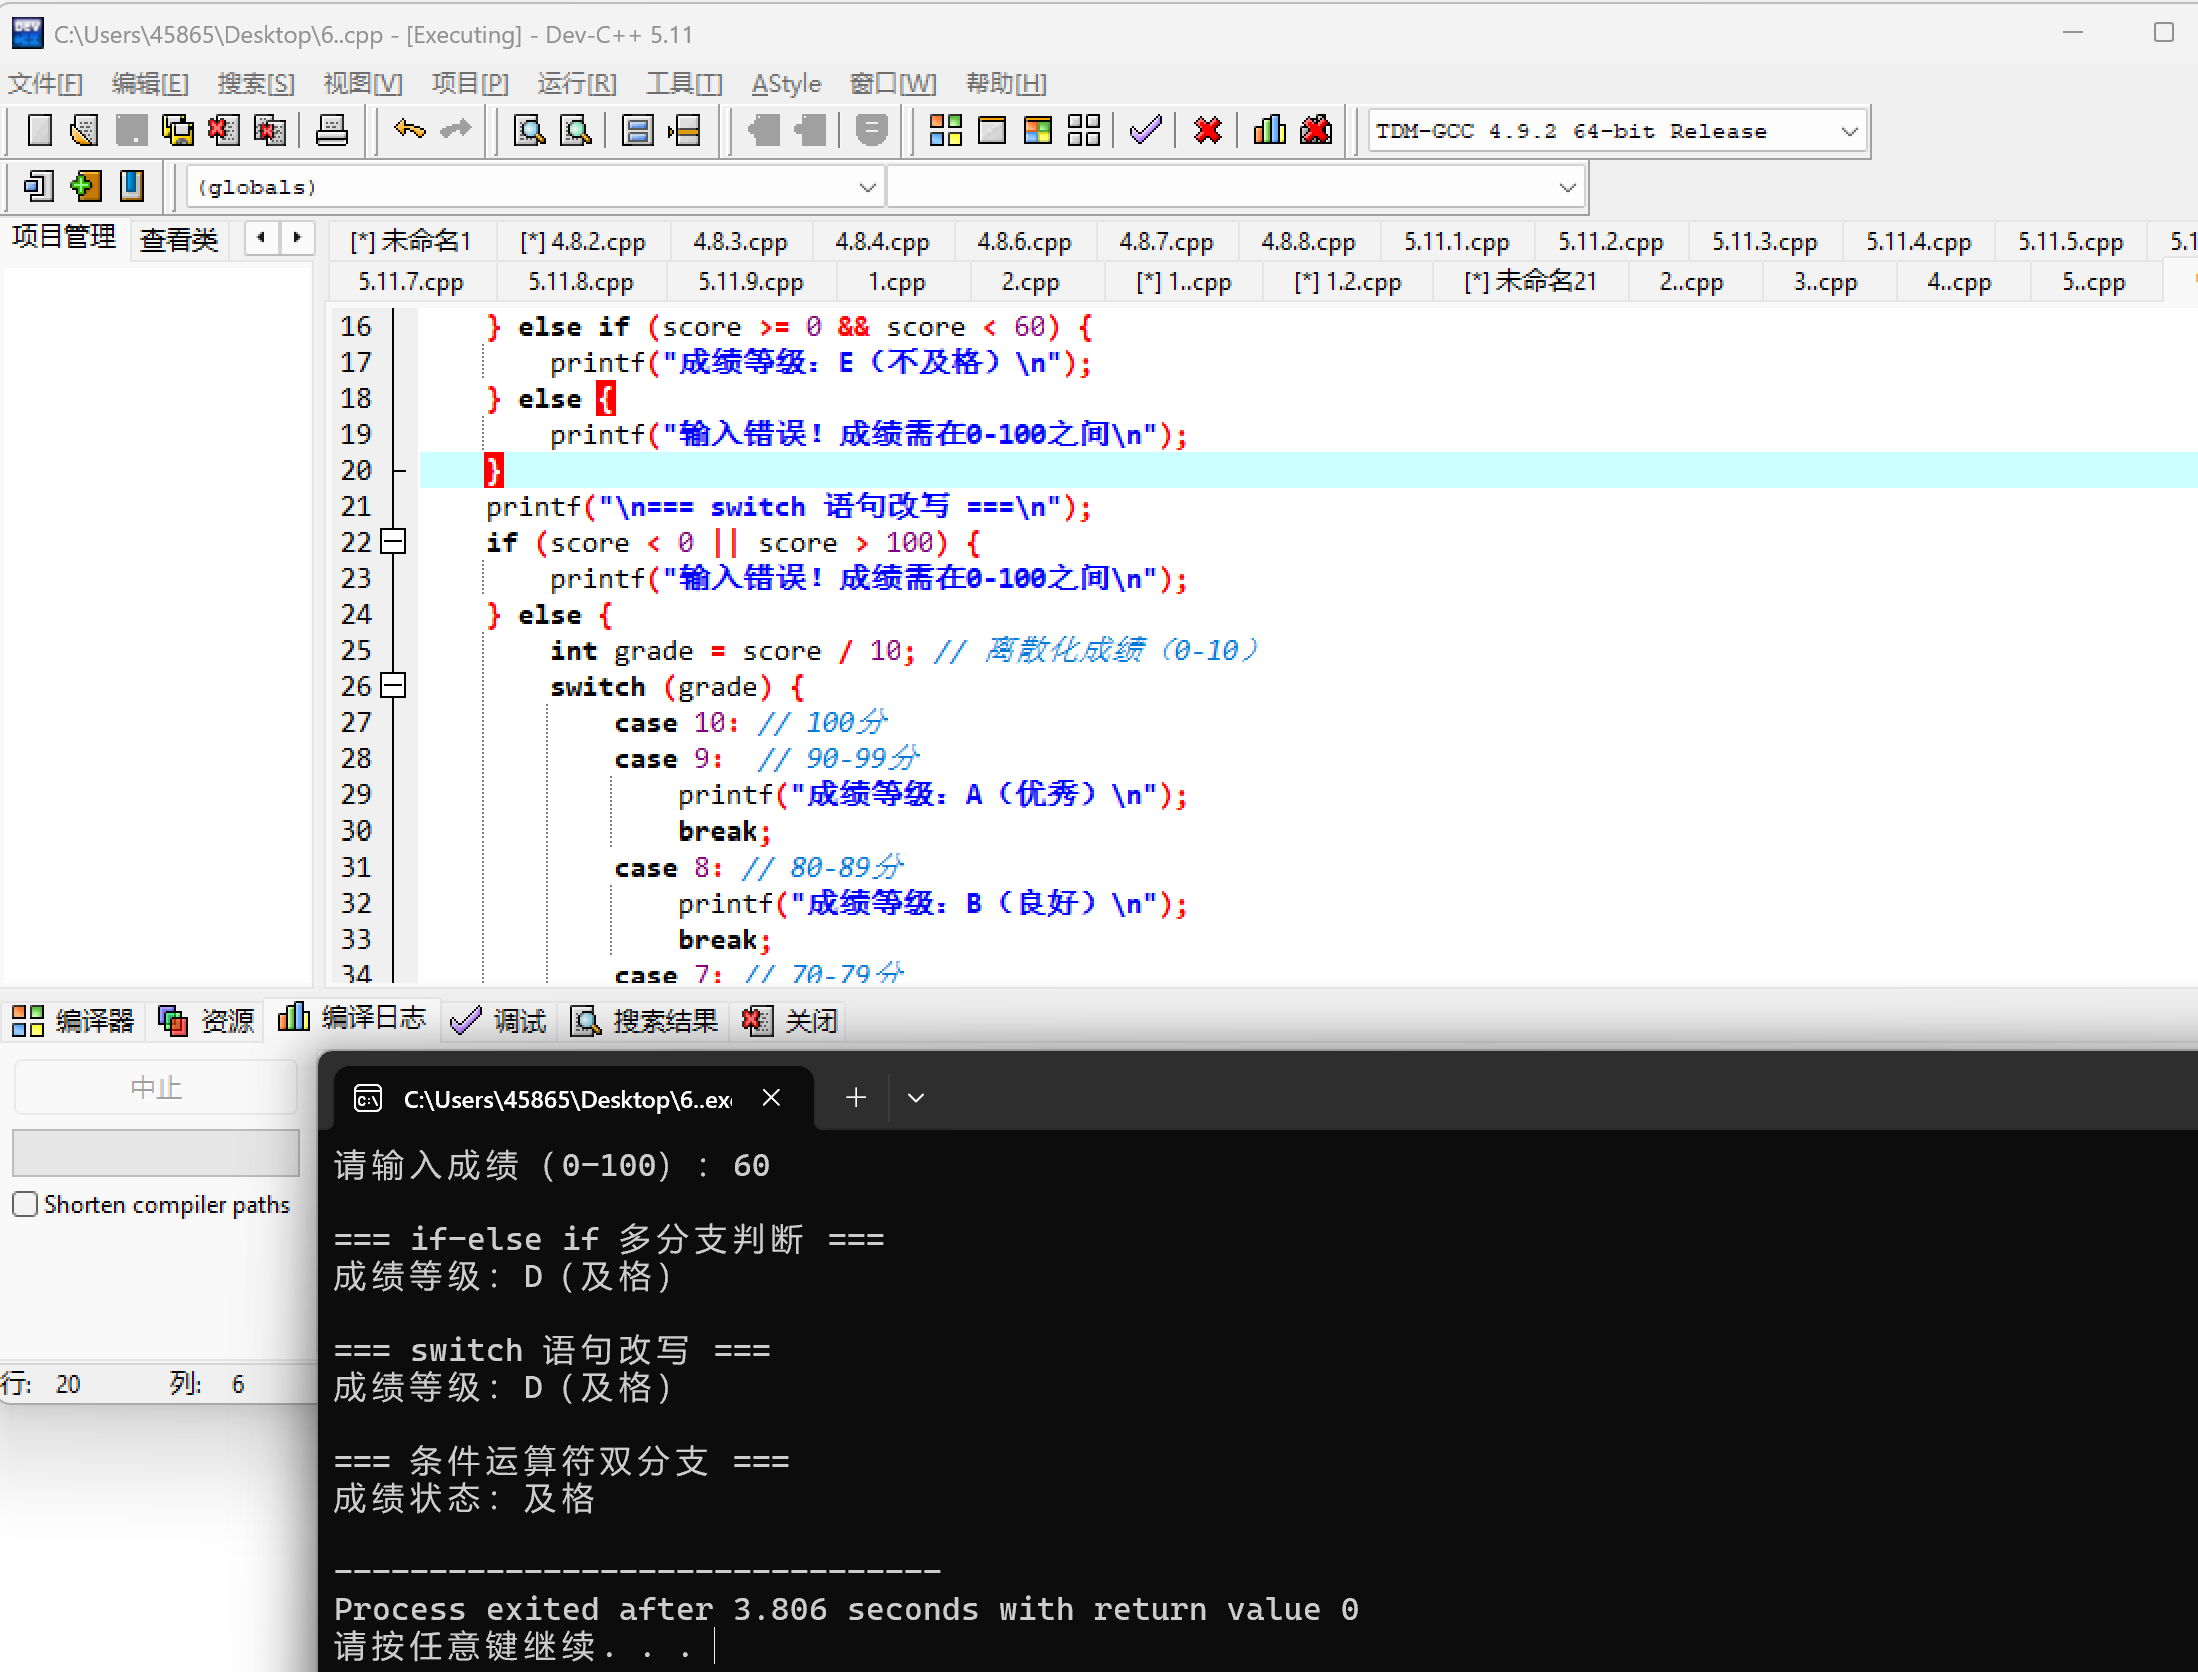Click the New file toolbar icon

(x=39, y=130)
